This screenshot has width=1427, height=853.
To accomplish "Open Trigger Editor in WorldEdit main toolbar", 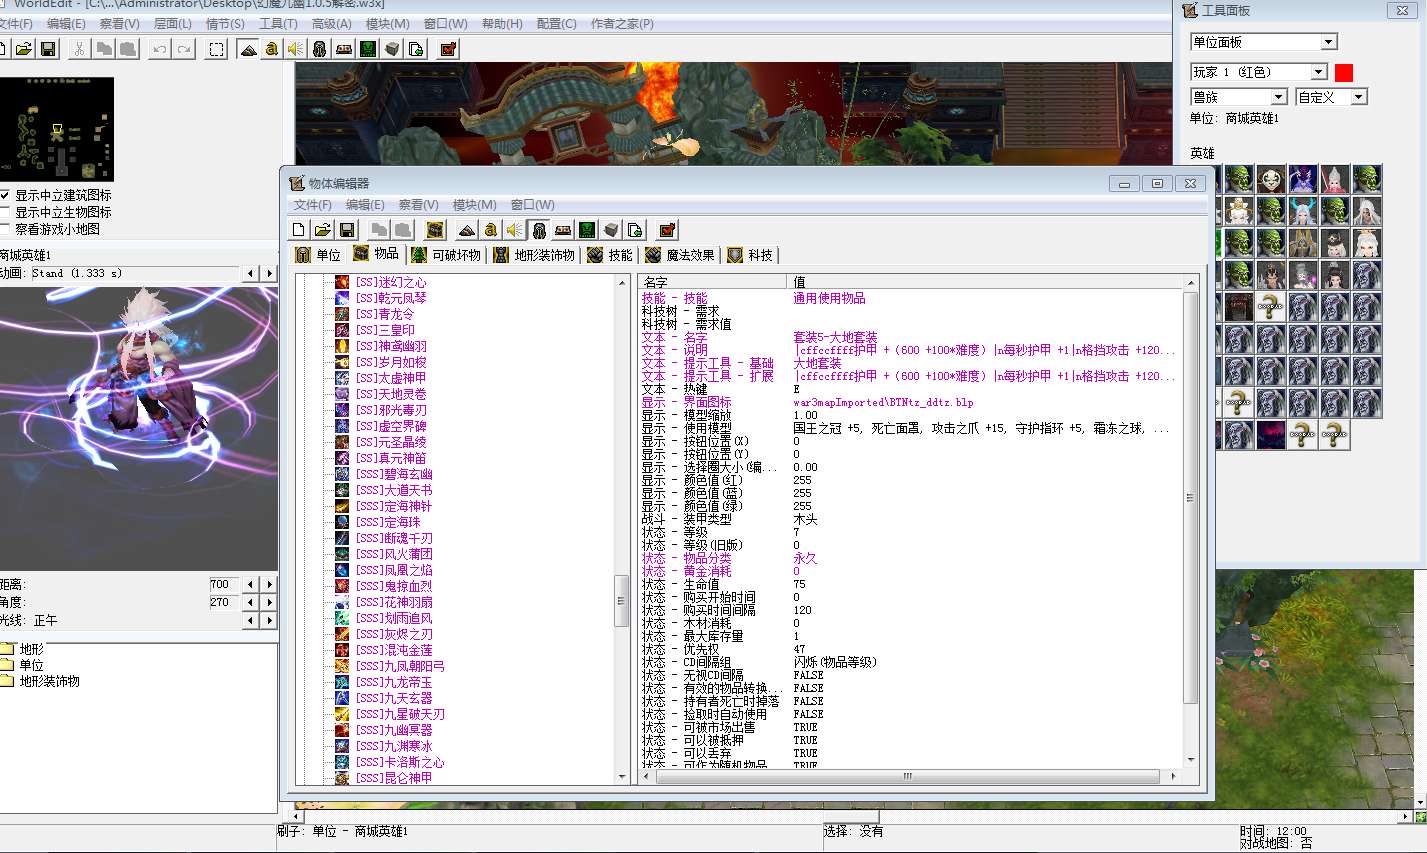I will (271, 48).
